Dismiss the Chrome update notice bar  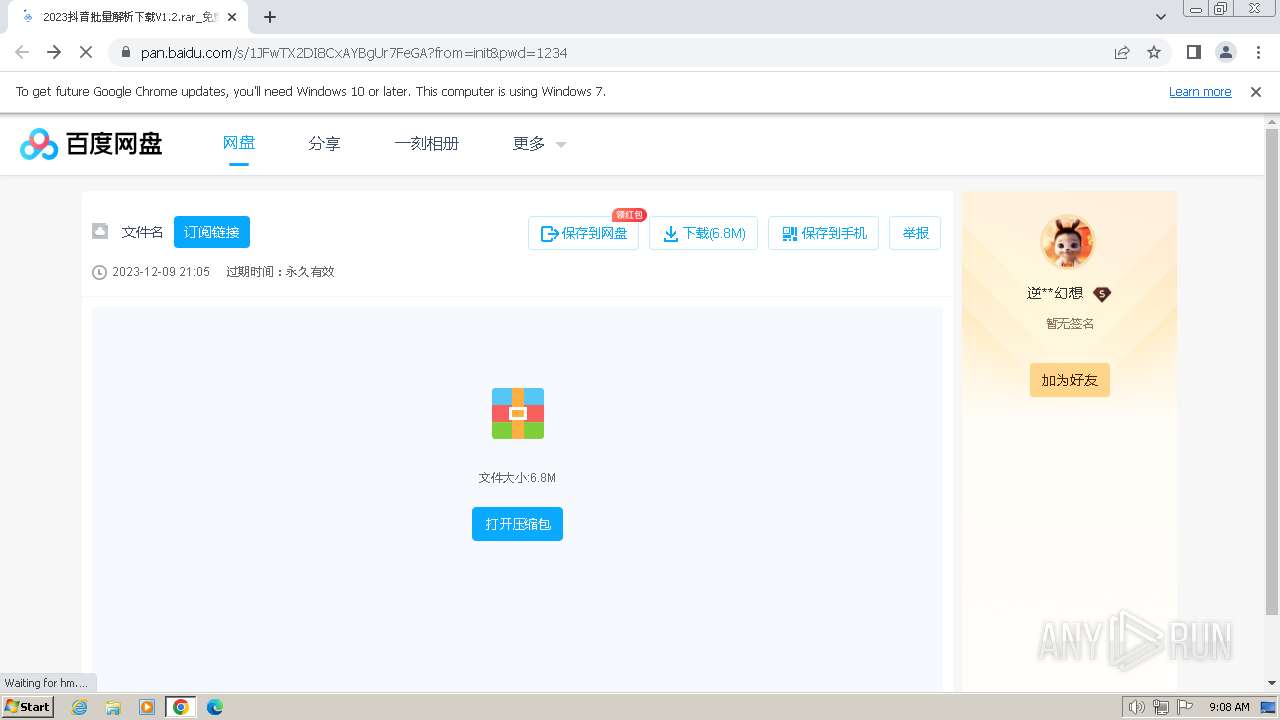[x=1256, y=91]
